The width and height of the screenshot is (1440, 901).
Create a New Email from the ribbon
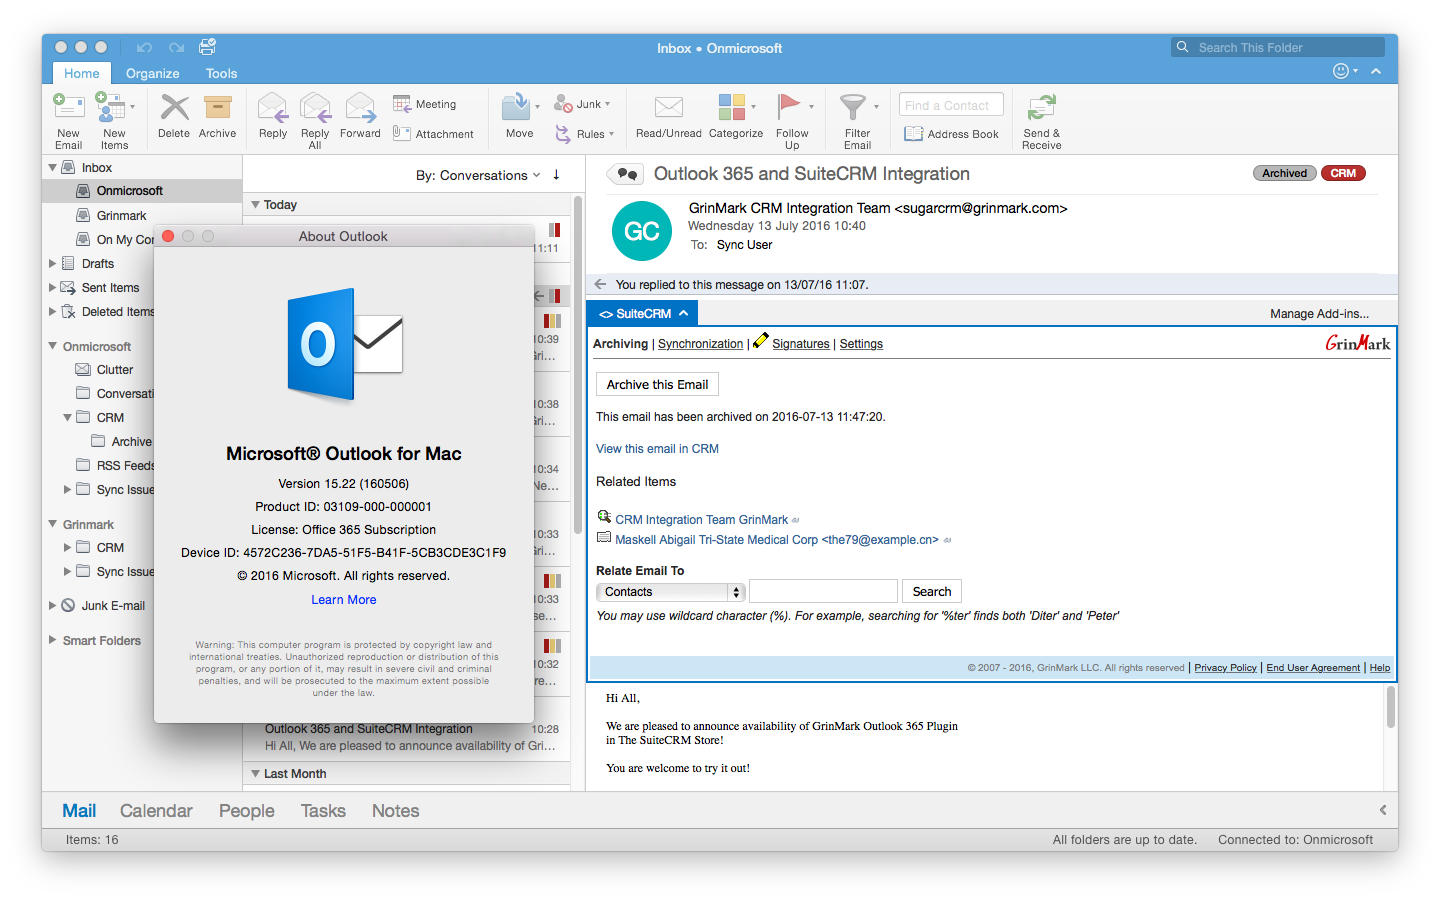click(68, 120)
